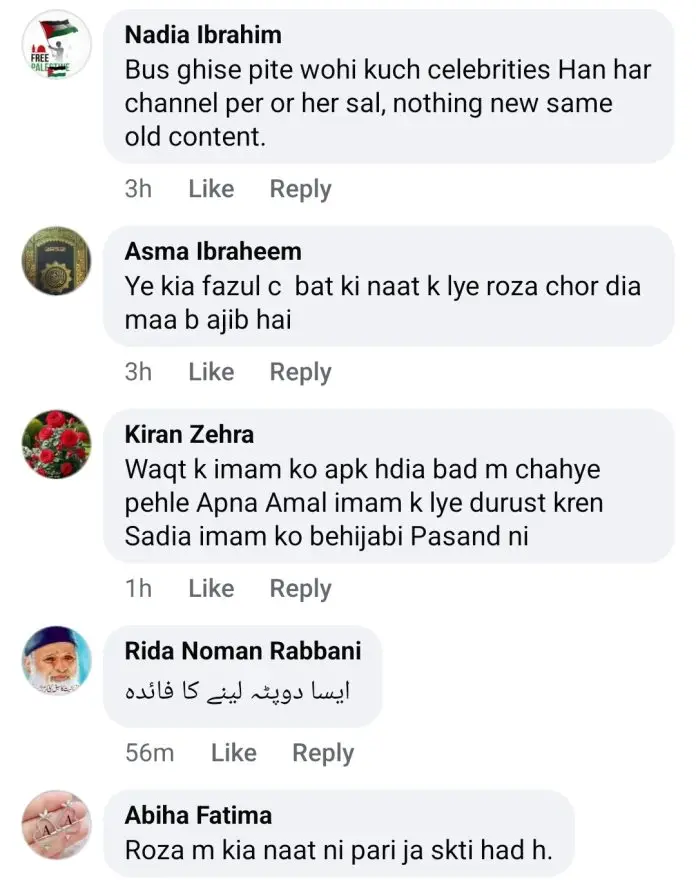
Task: Reply to Nadia Ibrahim's comment
Action: coord(300,189)
